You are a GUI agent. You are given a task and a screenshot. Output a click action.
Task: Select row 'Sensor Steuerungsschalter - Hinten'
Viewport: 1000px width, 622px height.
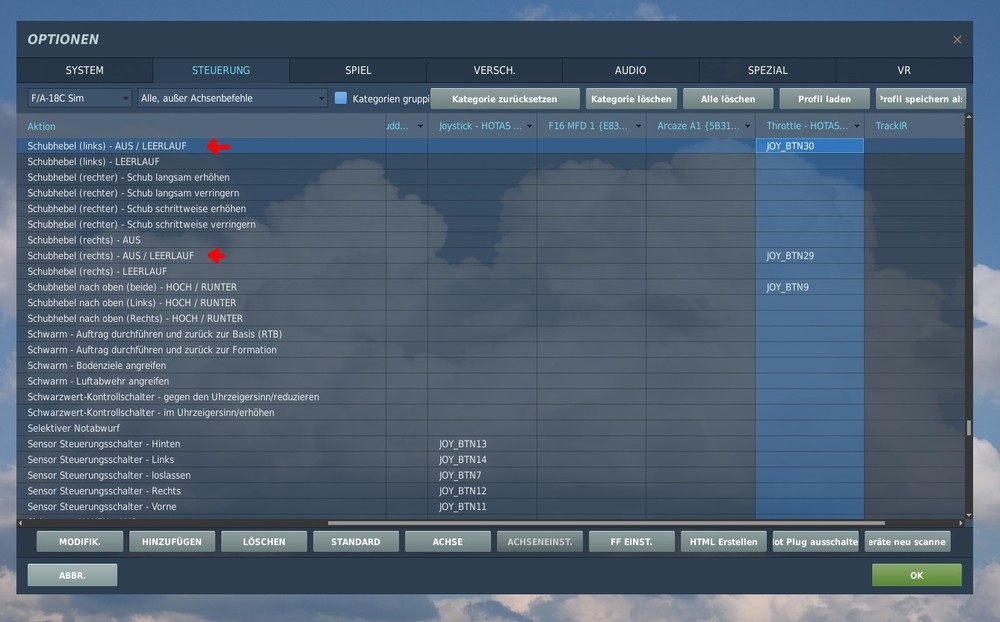click(x=490, y=444)
